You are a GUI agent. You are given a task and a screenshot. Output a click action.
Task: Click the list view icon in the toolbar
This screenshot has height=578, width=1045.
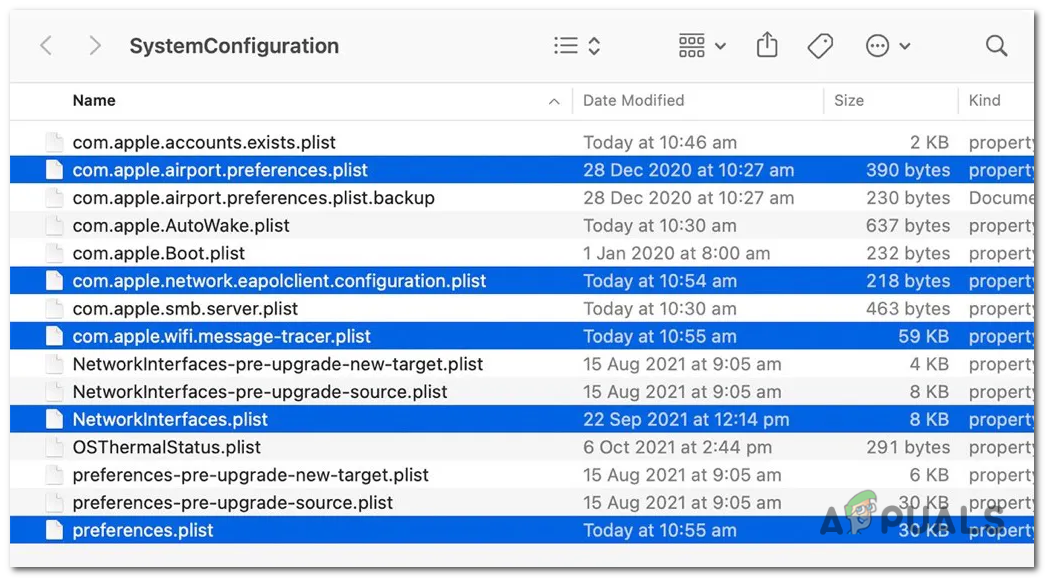click(565, 45)
